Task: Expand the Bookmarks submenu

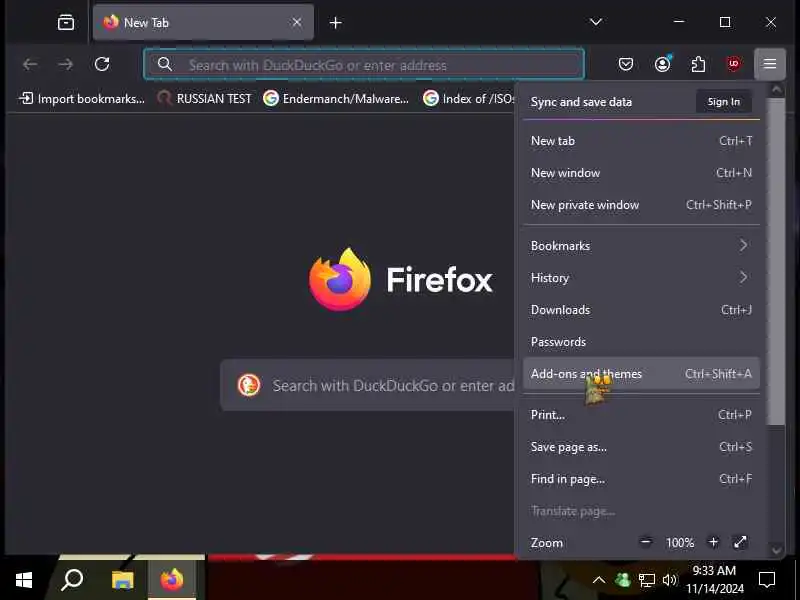Action: [x=641, y=246]
